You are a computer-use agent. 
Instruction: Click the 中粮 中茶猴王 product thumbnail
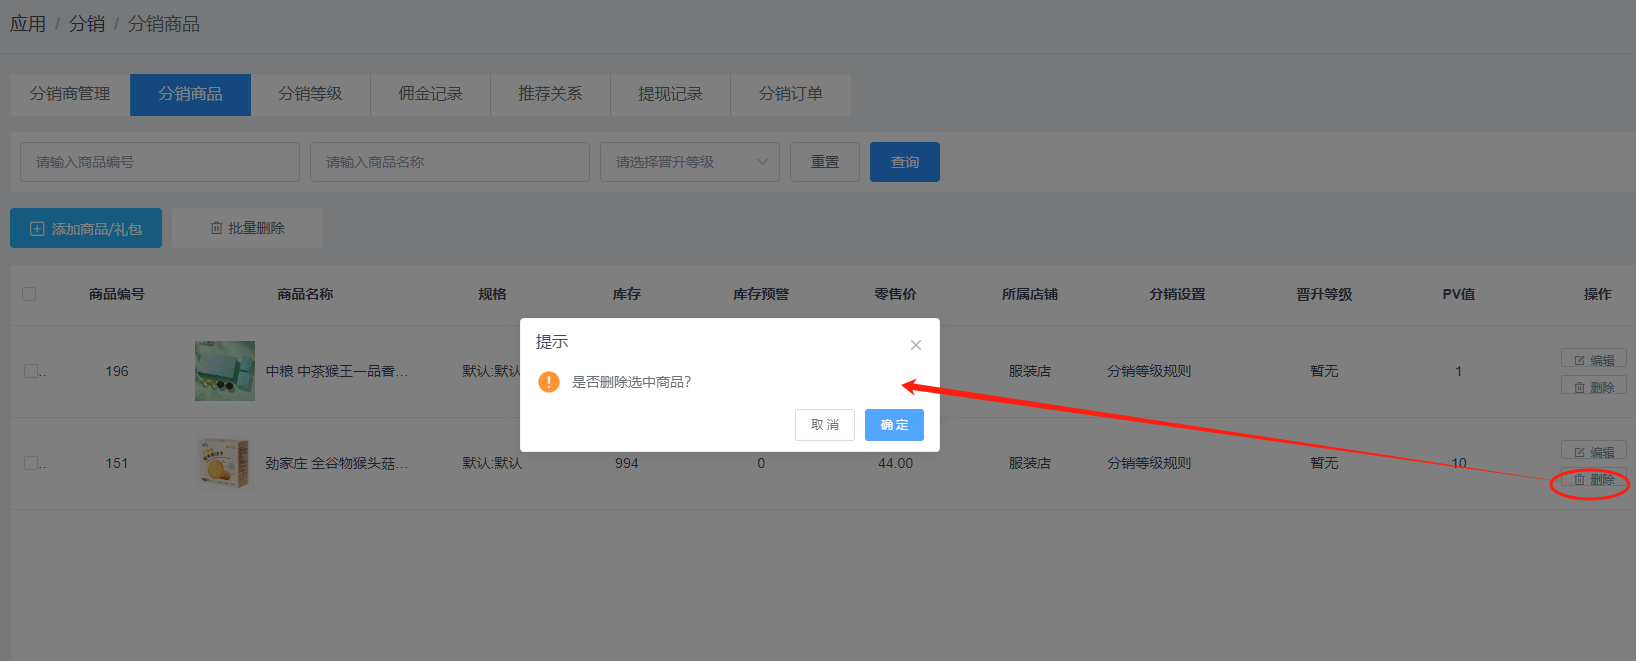pos(225,371)
